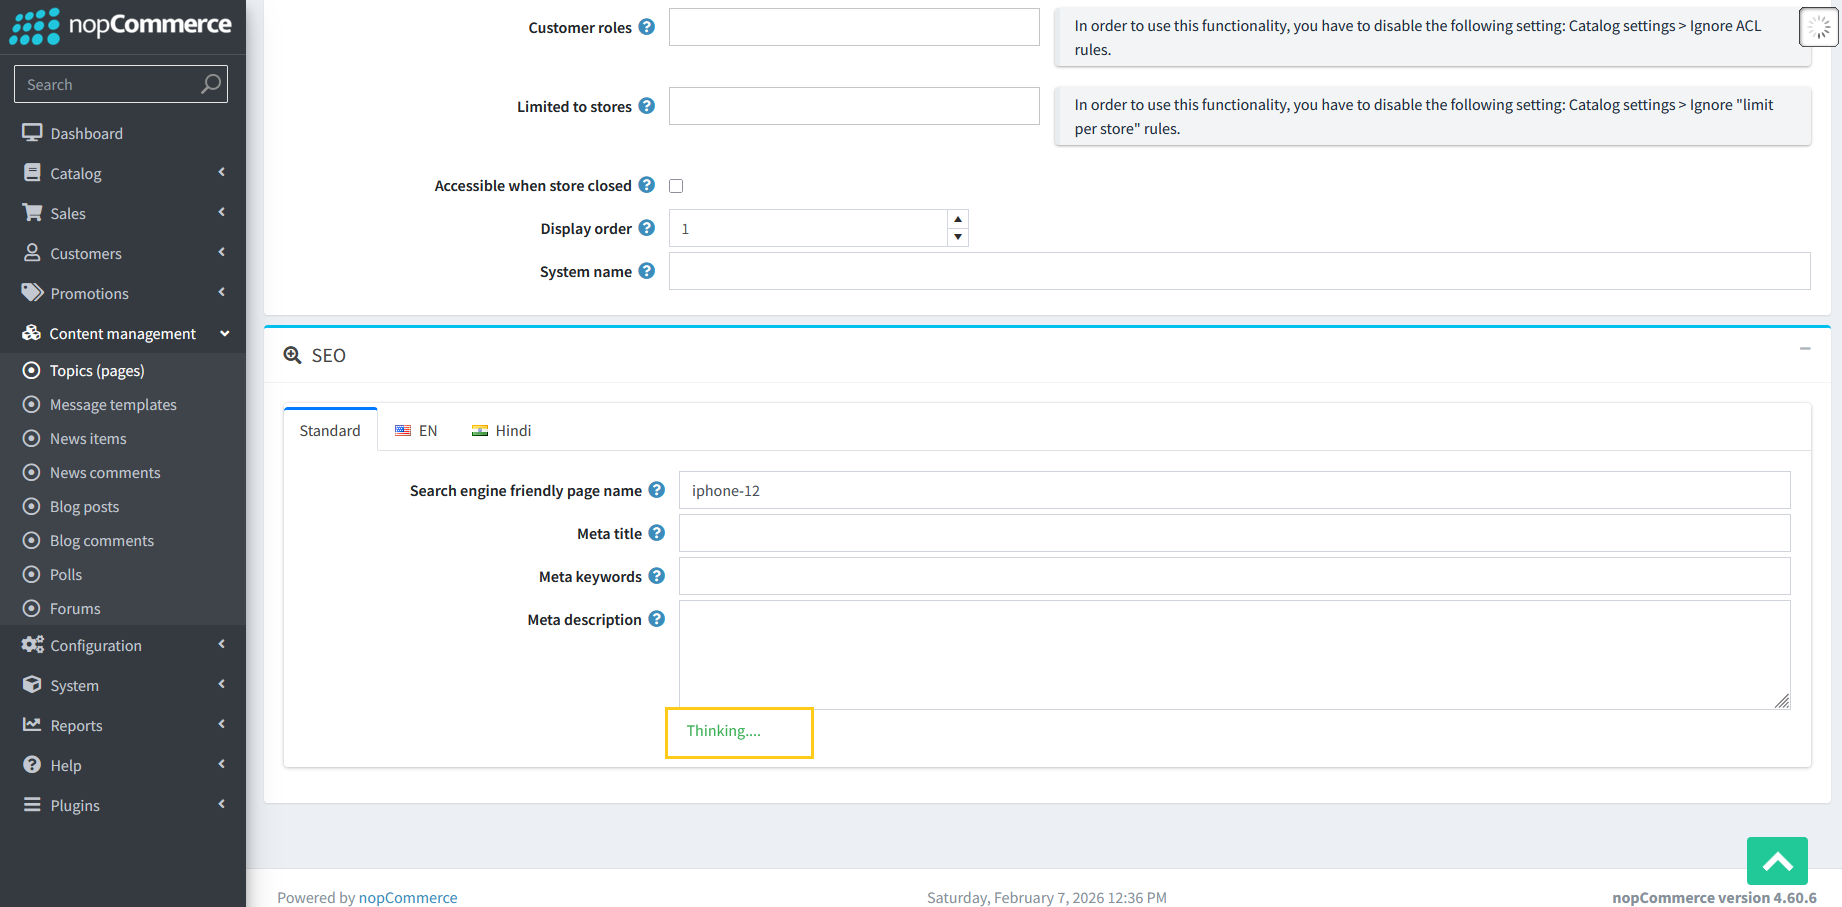Collapse the SEO panel
Screen dimensions: 1842x907
click(x=1805, y=349)
